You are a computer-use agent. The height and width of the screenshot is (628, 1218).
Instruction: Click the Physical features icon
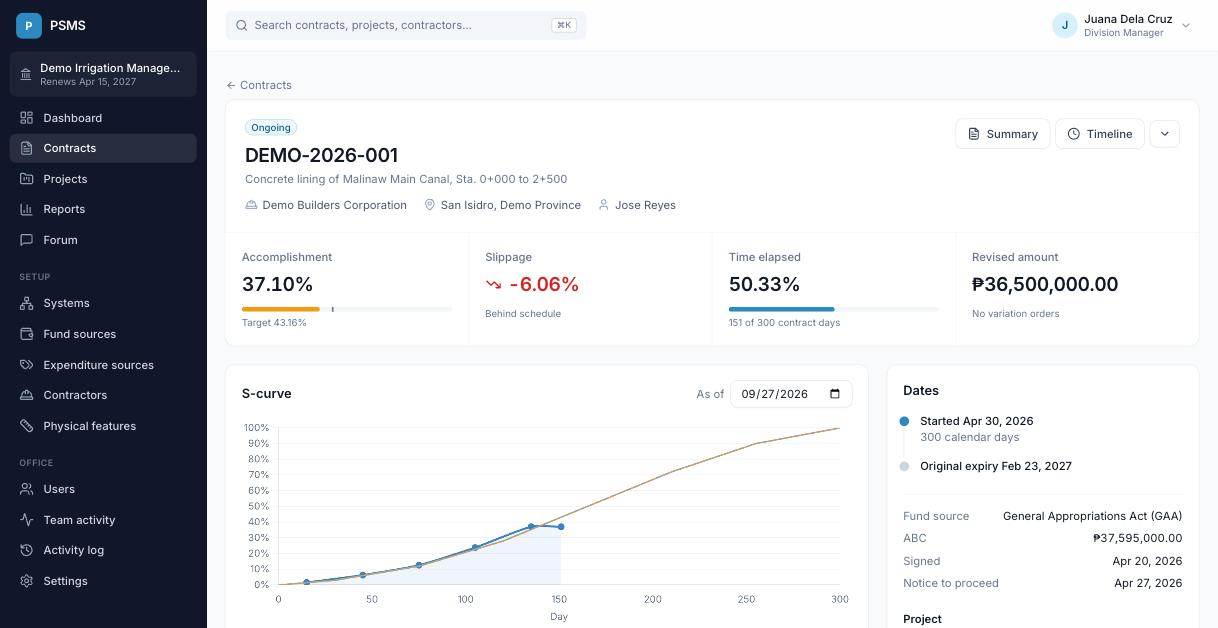point(27,426)
